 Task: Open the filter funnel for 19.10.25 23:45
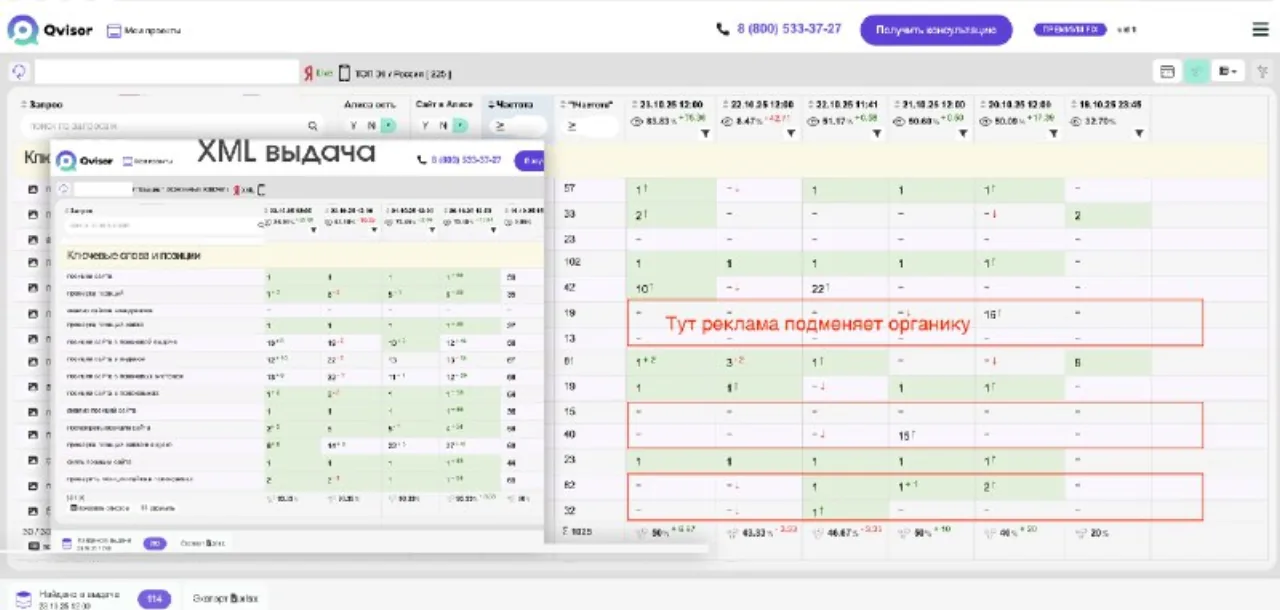pos(1140,133)
